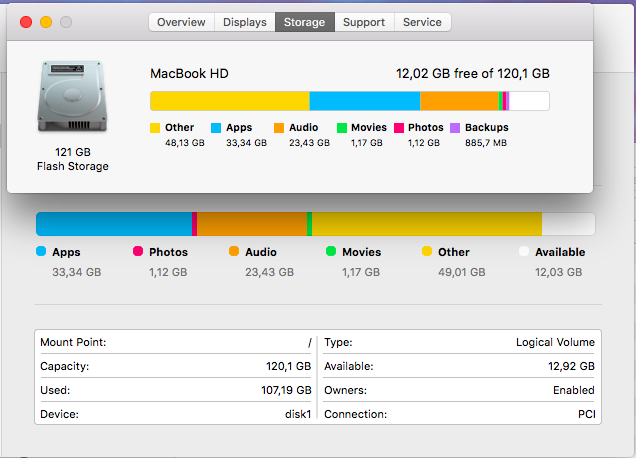The width and height of the screenshot is (636, 458).
Task: Click the pink Photos dot in Disk Utility legend
Action: (138, 251)
